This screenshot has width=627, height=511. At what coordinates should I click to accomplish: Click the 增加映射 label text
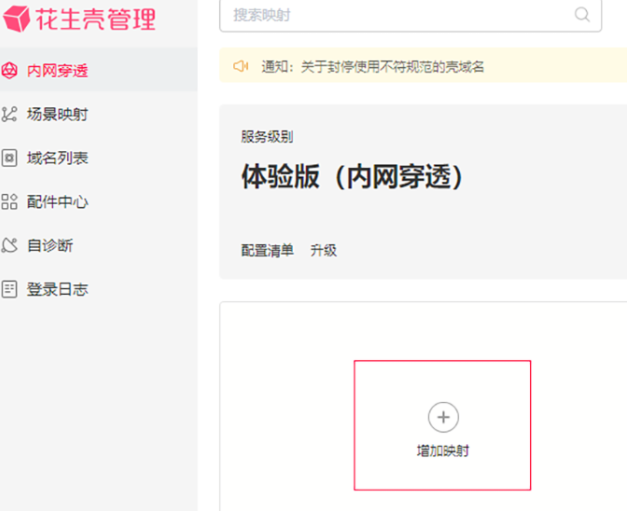(443, 451)
